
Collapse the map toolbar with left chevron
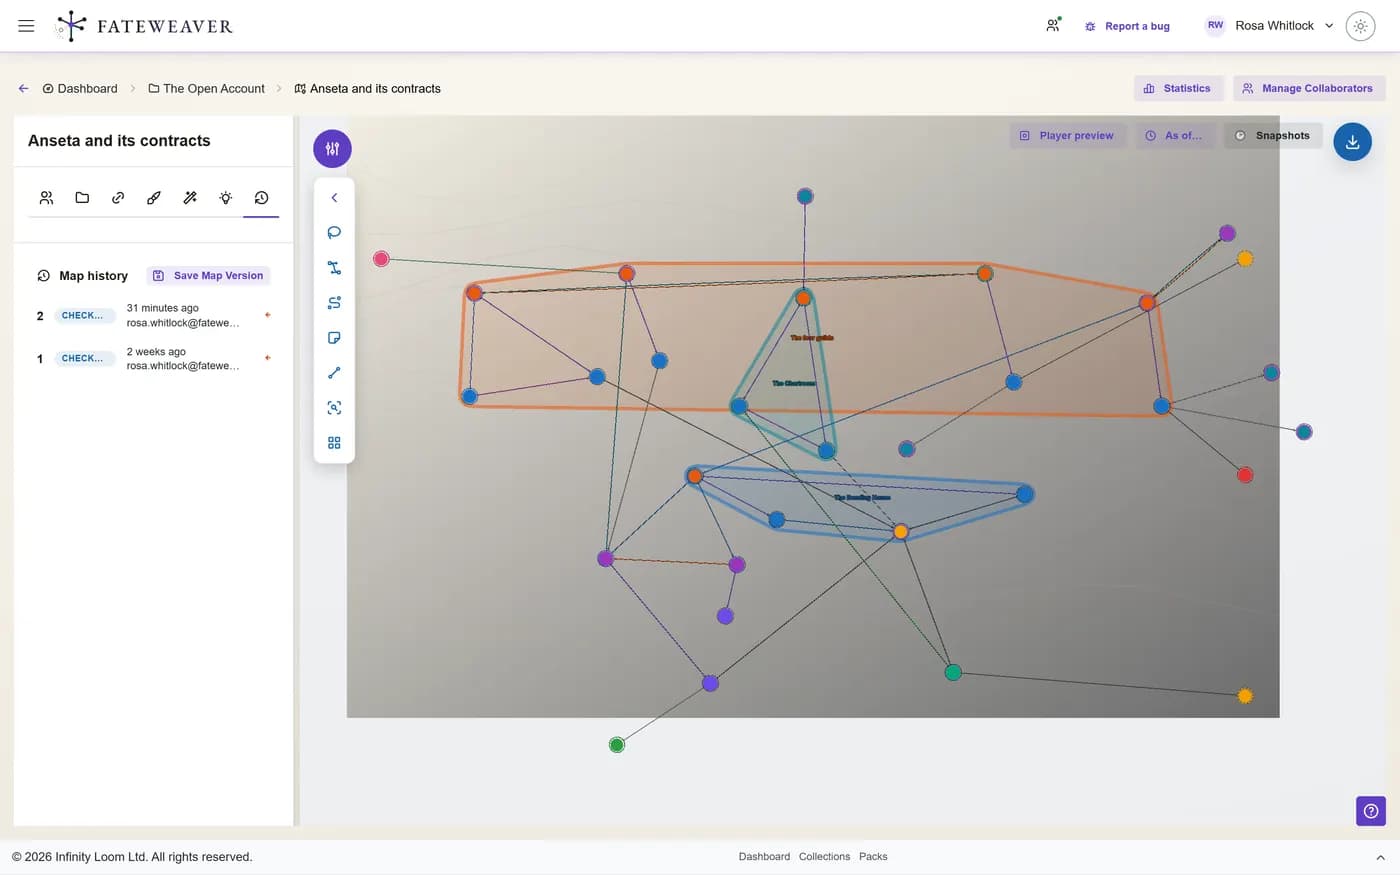point(334,198)
